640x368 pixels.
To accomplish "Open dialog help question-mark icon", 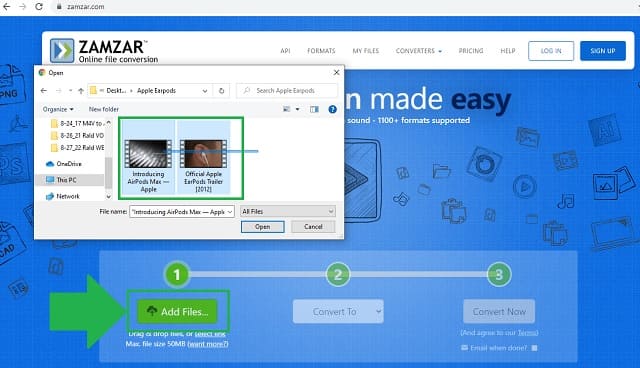I will pos(333,109).
